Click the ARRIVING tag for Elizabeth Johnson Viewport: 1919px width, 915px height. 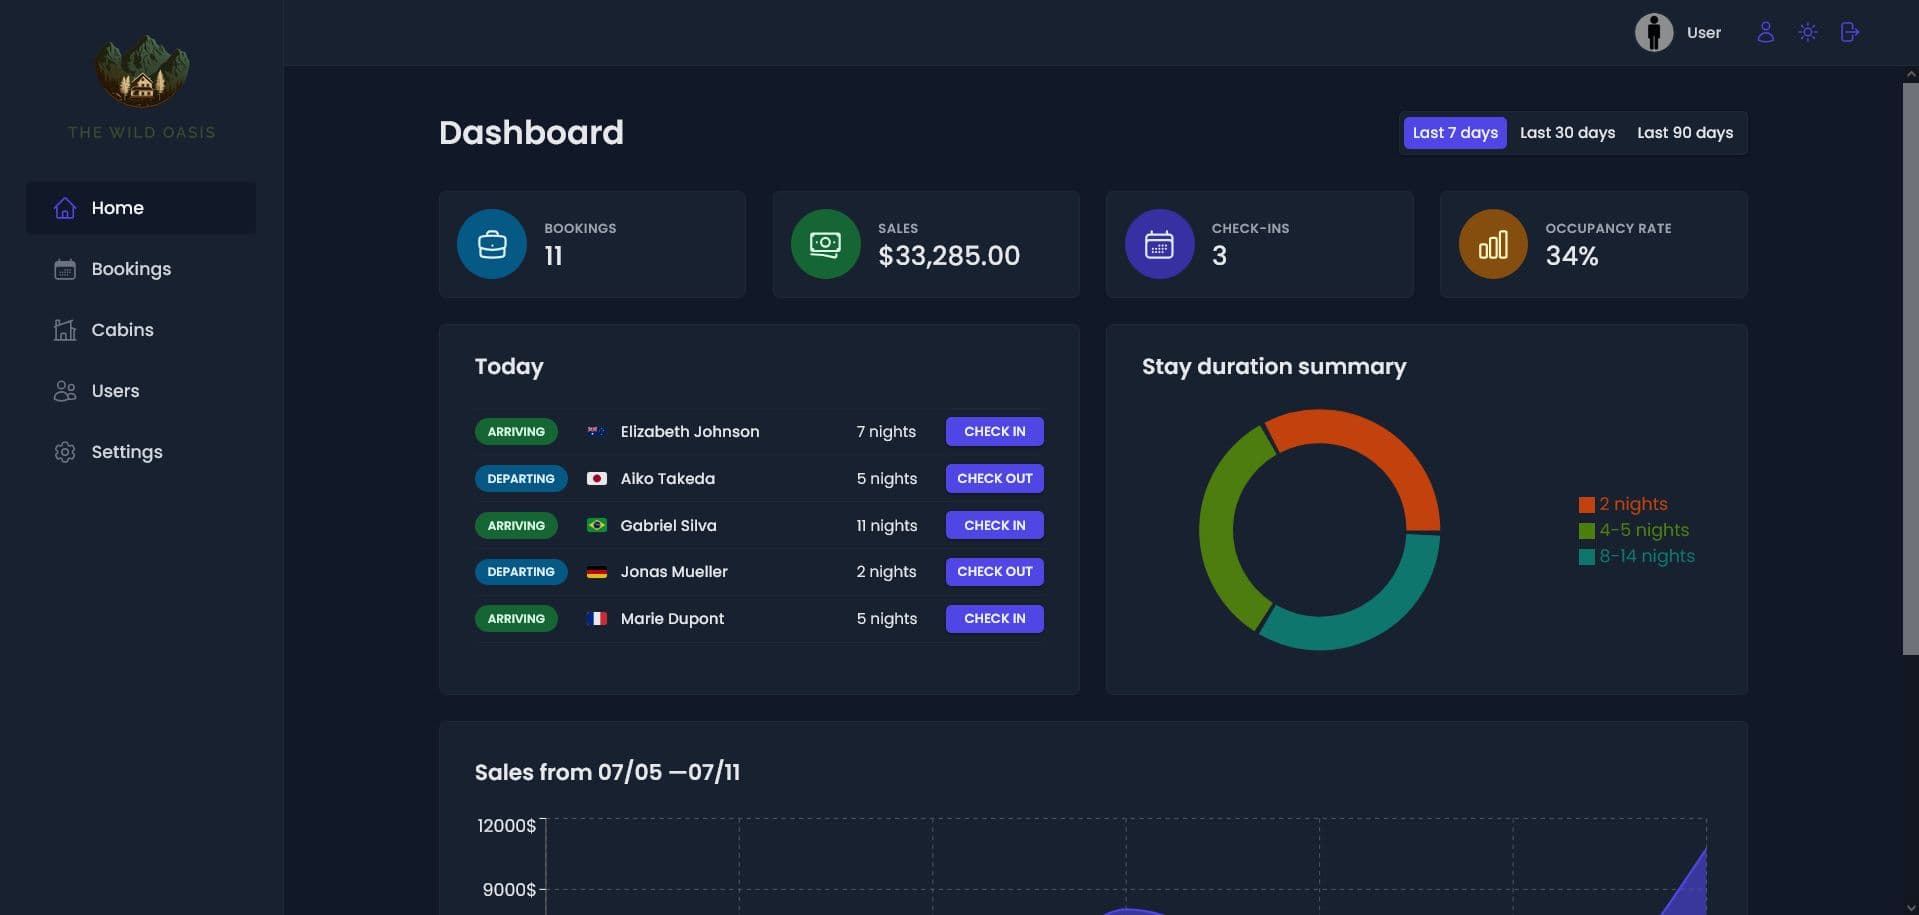(516, 432)
